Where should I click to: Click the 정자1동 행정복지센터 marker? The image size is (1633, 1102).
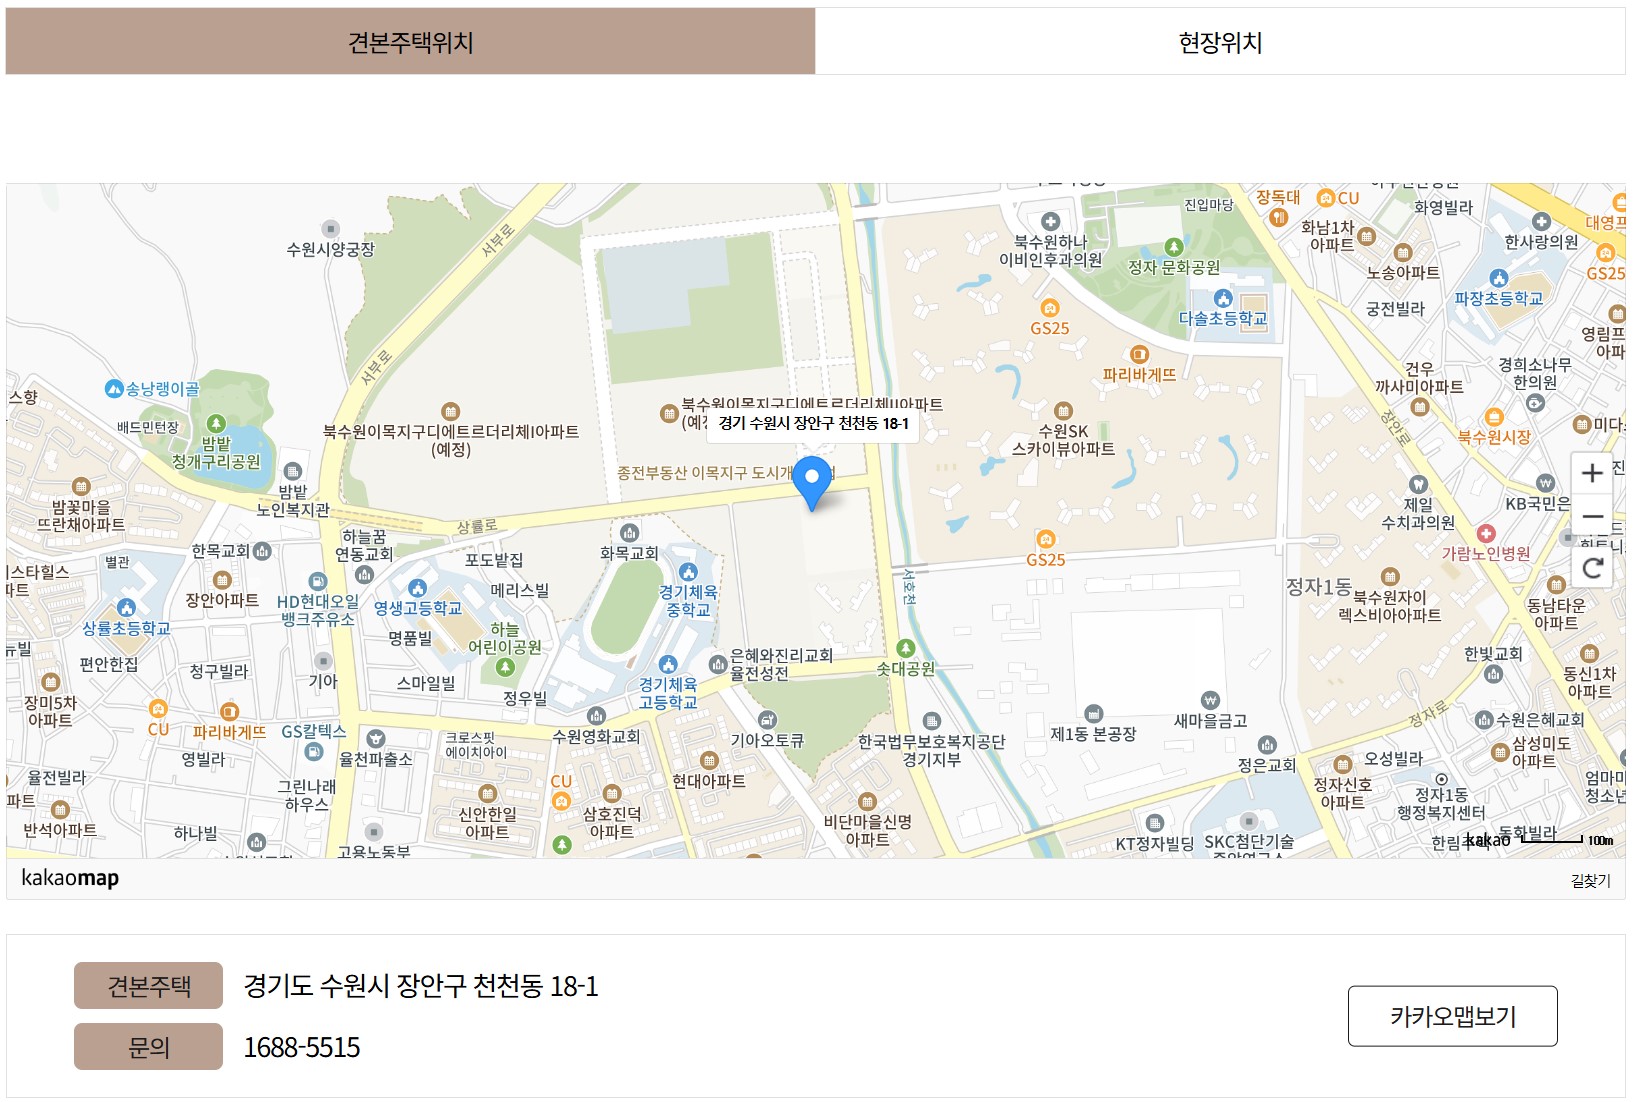point(1441,779)
